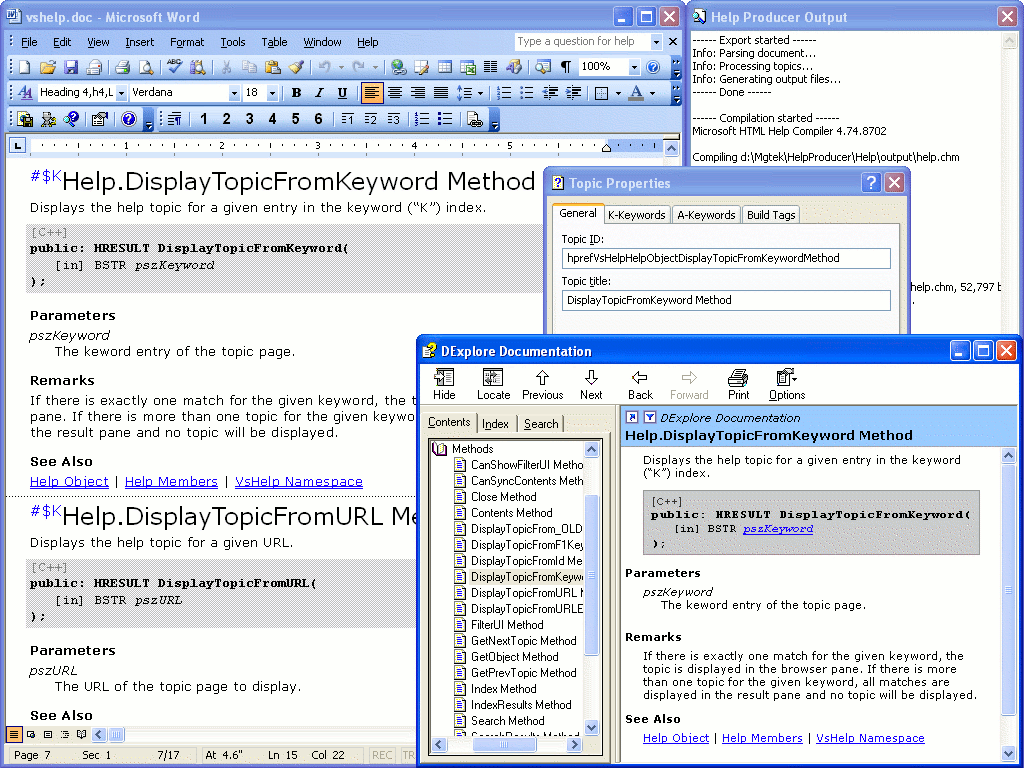This screenshot has width=1024, height=768.
Task: Click 'Help Object' link in Word document
Action: pyautogui.click(x=69, y=481)
